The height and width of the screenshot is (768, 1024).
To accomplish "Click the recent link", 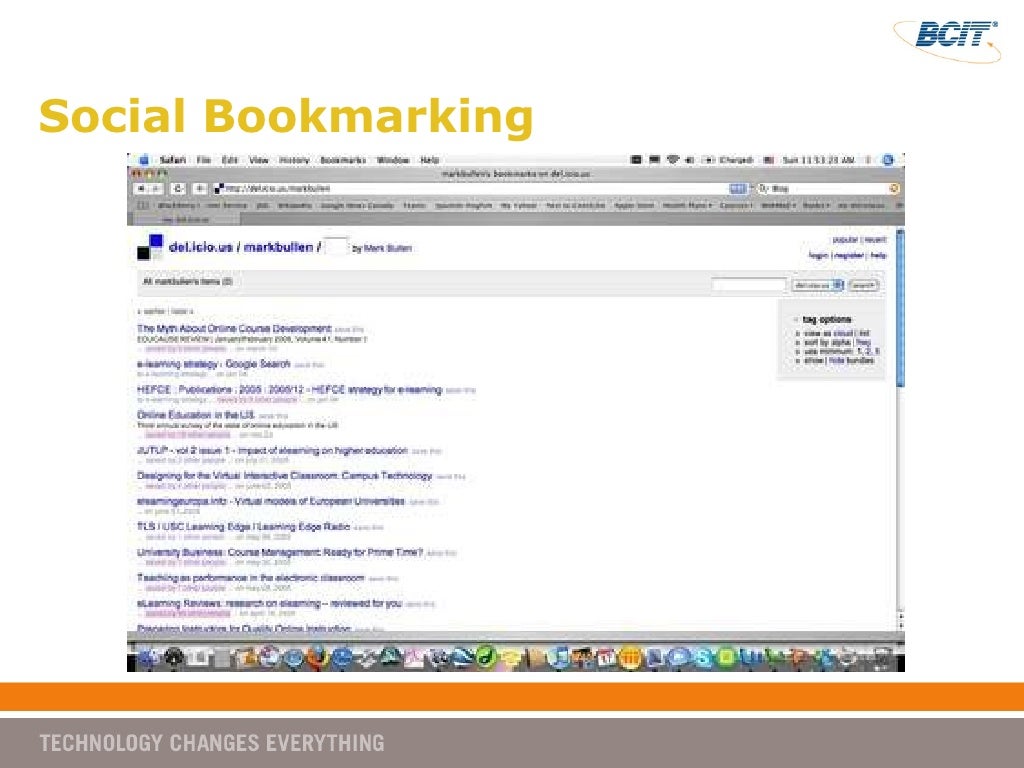I will coord(875,240).
